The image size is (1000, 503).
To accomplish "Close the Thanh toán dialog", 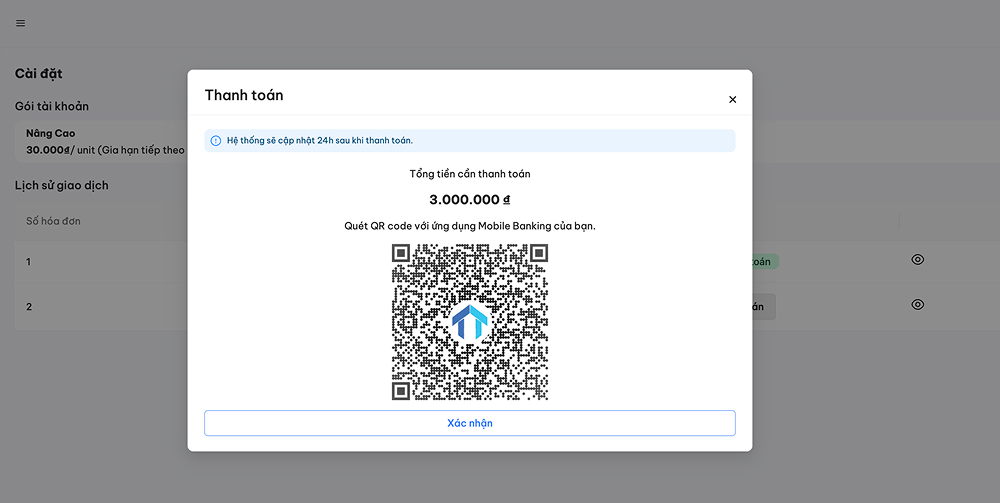I will 732,99.
